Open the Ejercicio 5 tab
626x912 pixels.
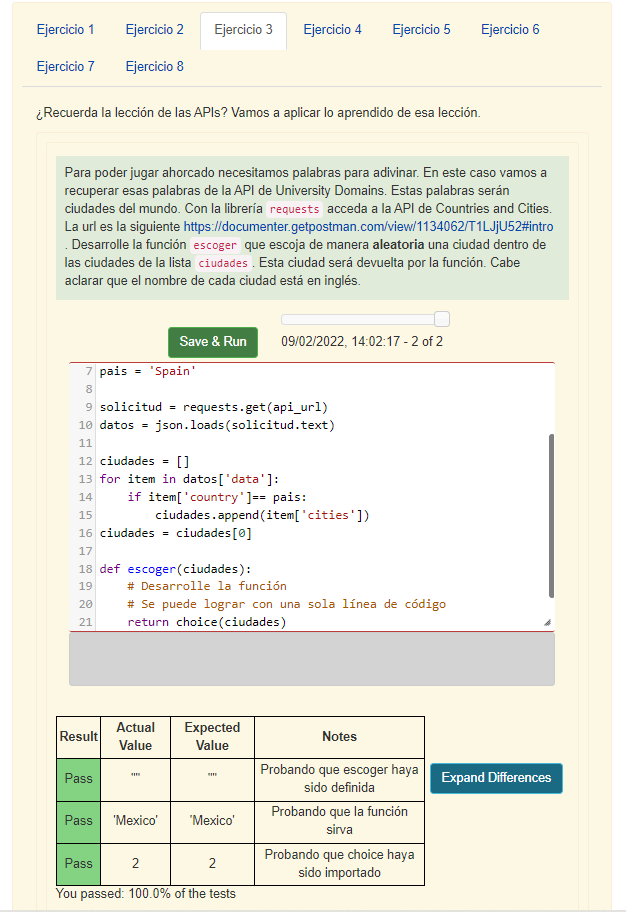click(x=421, y=30)
